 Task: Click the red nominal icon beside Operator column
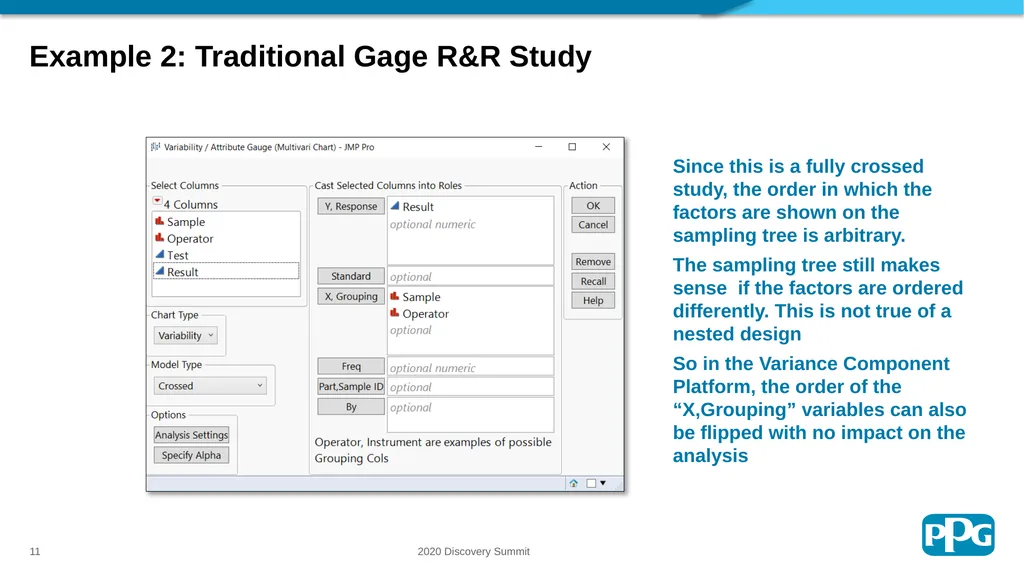[x=159, y=238]
